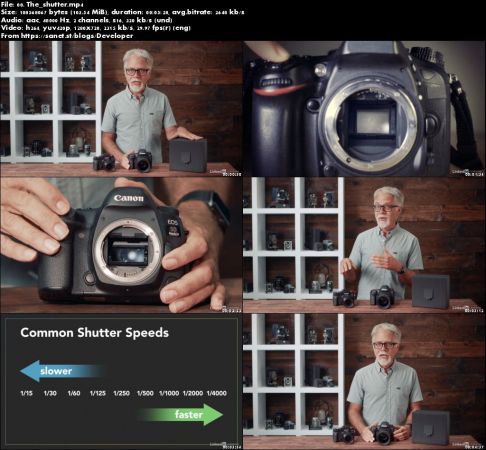This screenshot has height=450, width=486.
Task: Open thumbnail of man gesturing with both hands
Action: (x=364, y=245)
